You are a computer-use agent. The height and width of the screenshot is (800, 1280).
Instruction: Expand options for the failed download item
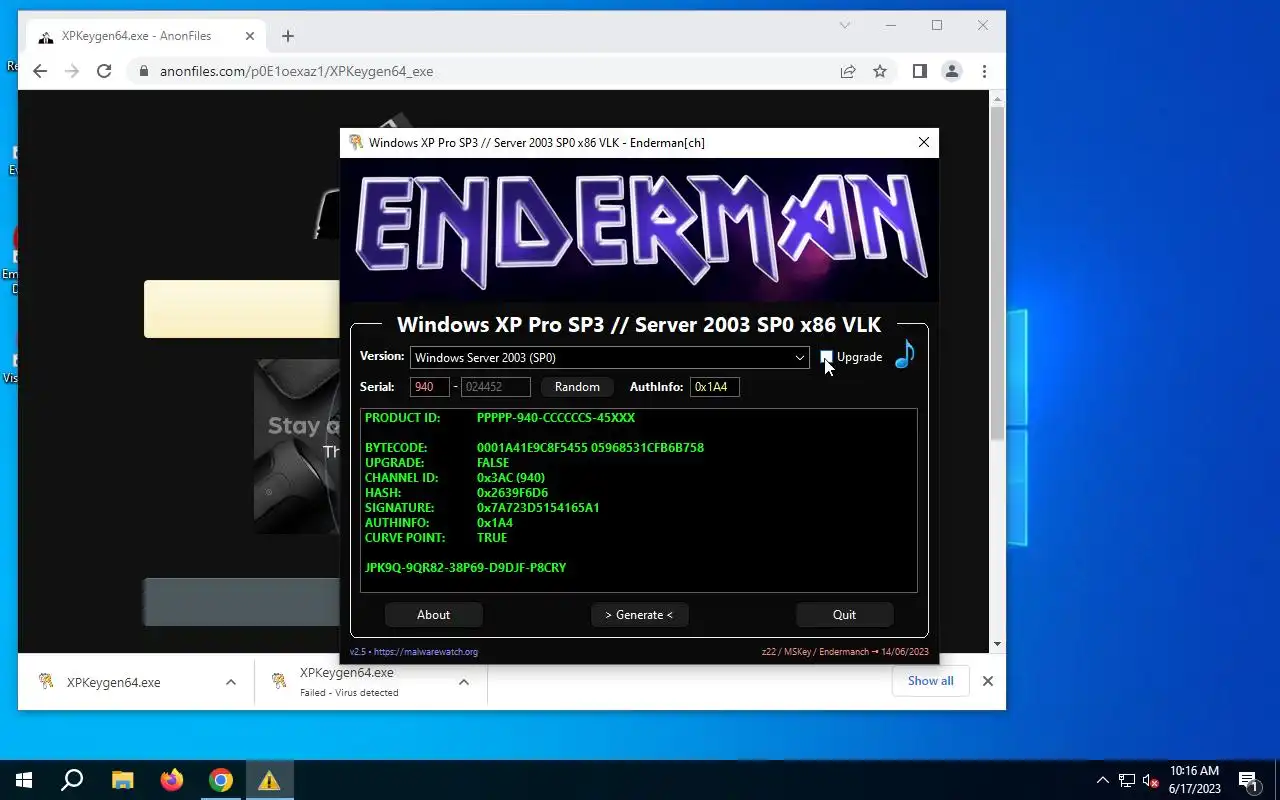pyautogui.click(x=464, y=682)
